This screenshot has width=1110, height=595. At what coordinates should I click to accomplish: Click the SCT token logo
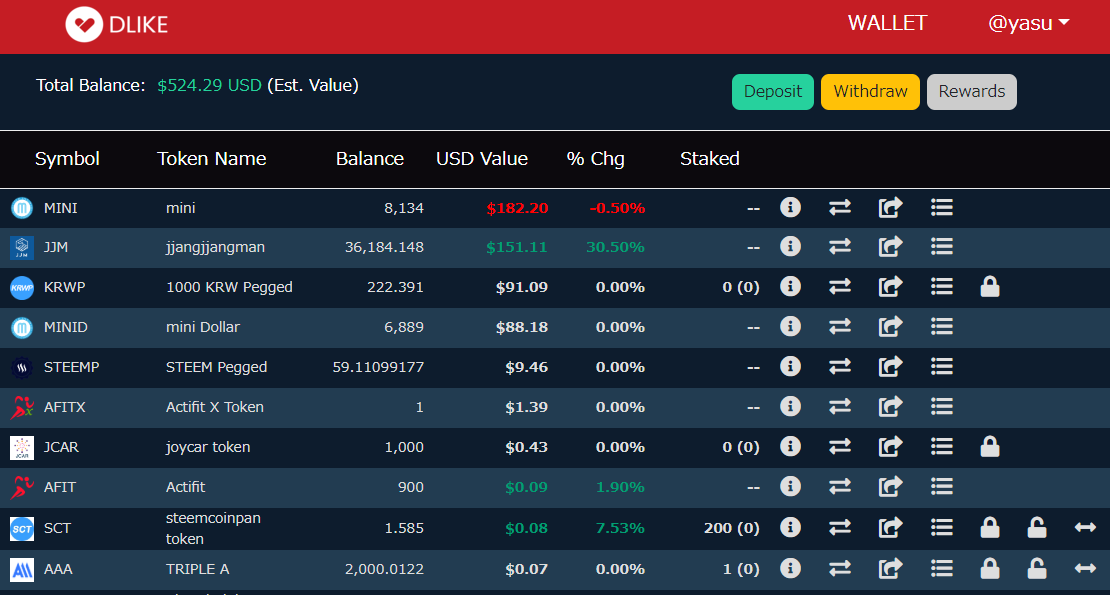22,528
